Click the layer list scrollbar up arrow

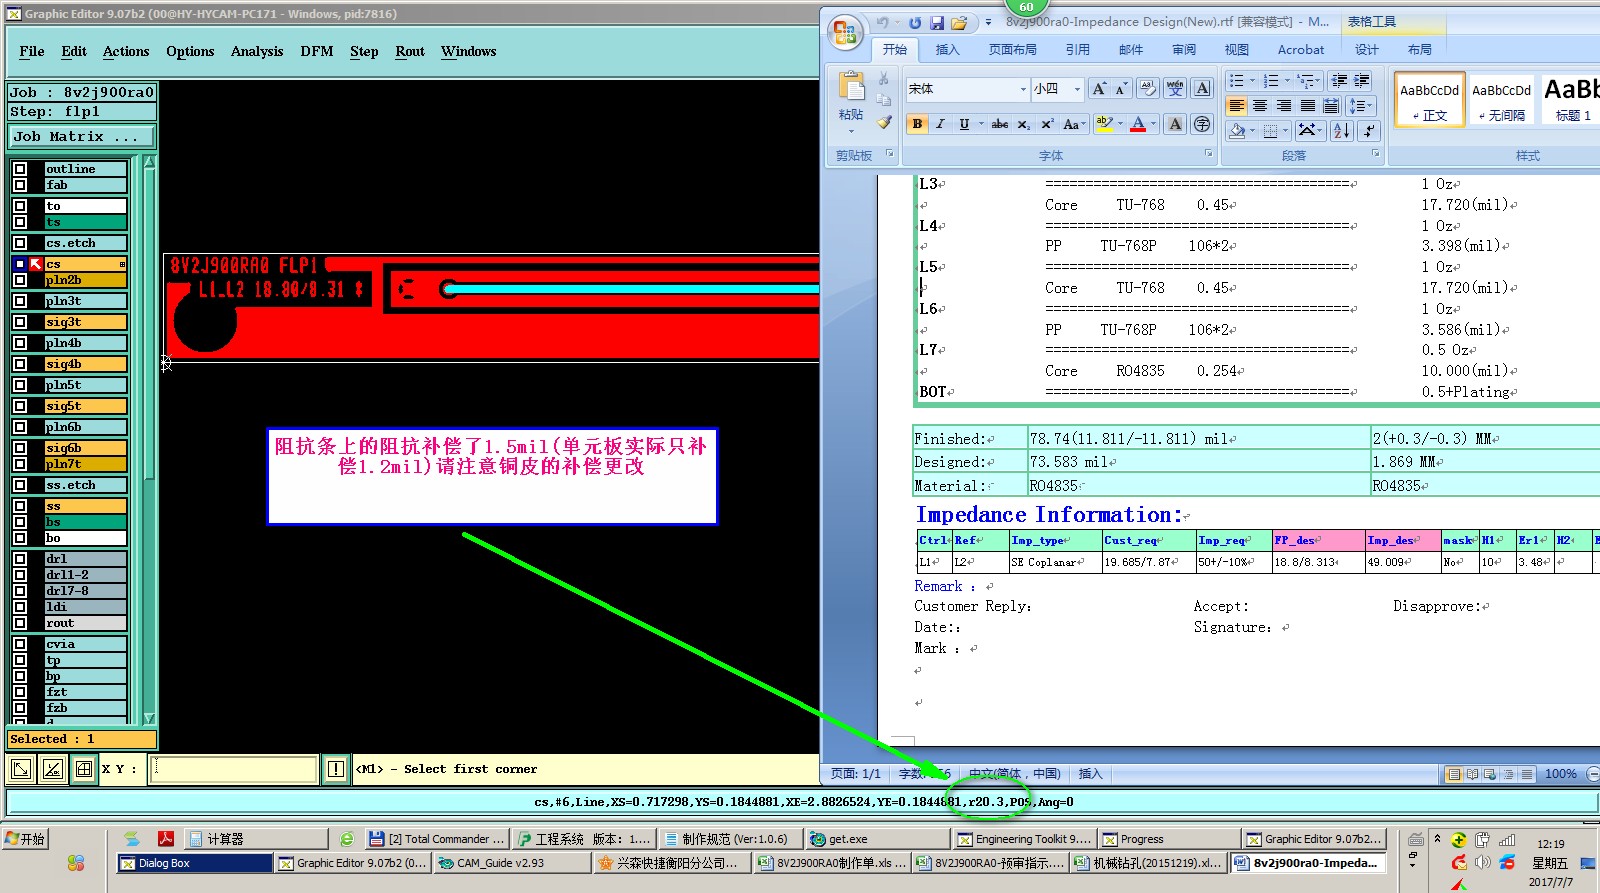tap(149, 162)
